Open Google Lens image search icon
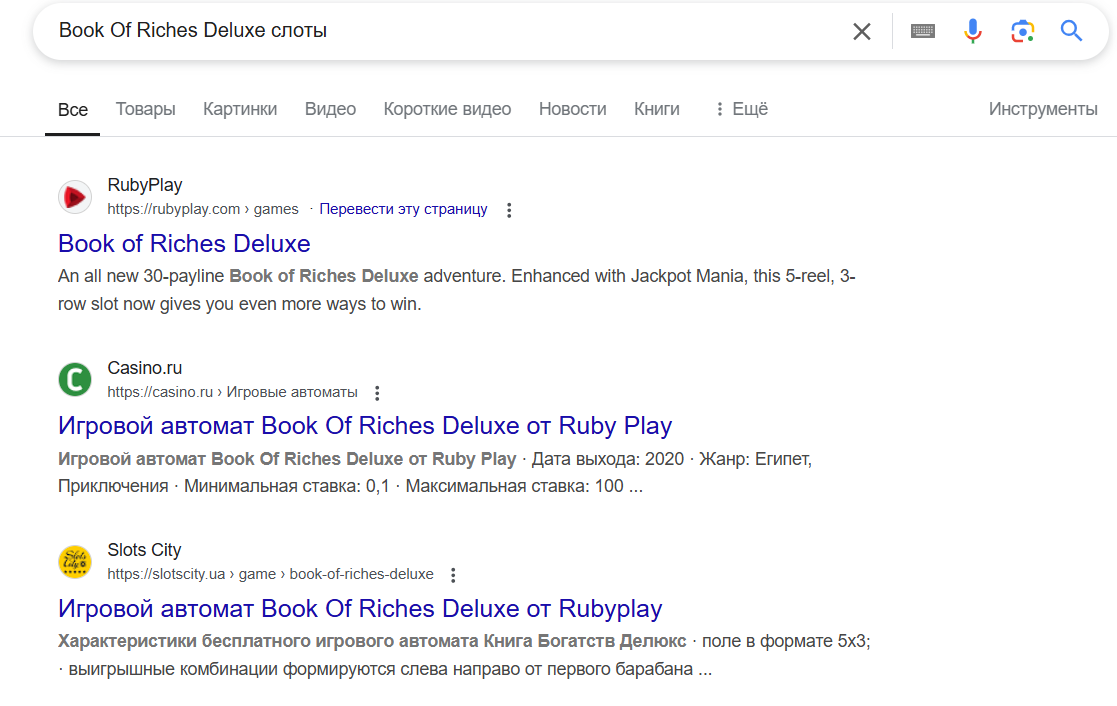 [1022, 31]
